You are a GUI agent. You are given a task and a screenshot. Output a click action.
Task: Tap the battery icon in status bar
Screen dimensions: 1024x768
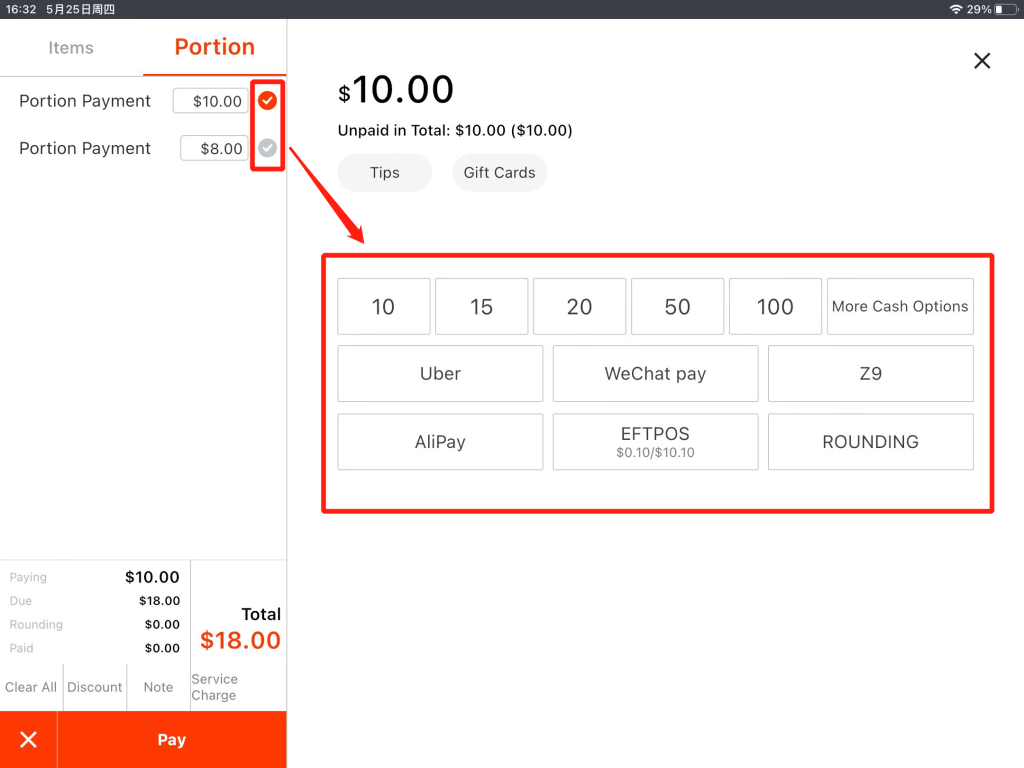click(x=1006, y=9)
